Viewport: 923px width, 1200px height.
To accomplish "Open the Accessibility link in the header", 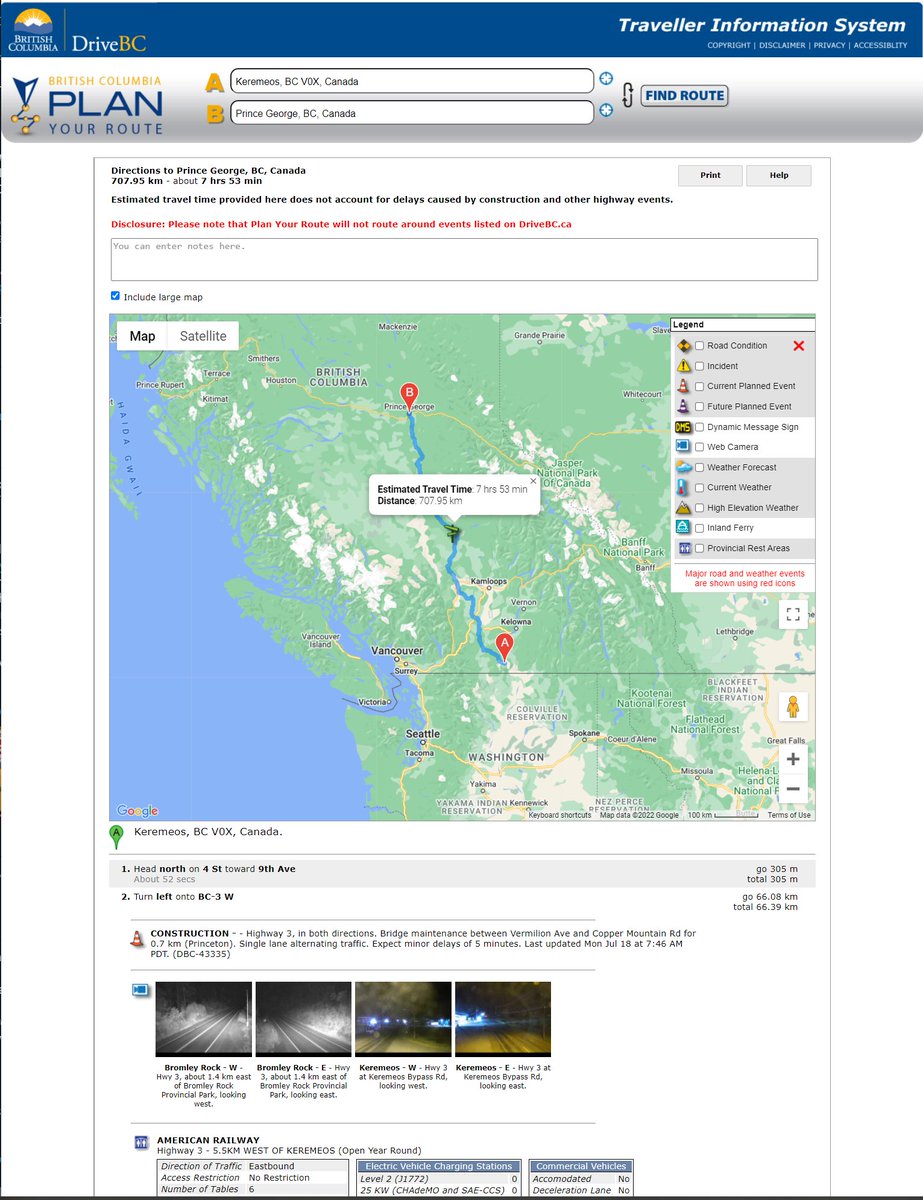I will tap(880, 45).
